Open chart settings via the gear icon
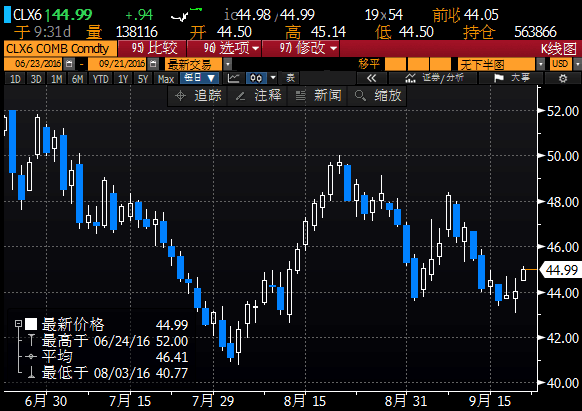The image size is (582, 411). (x=563, y=78)
